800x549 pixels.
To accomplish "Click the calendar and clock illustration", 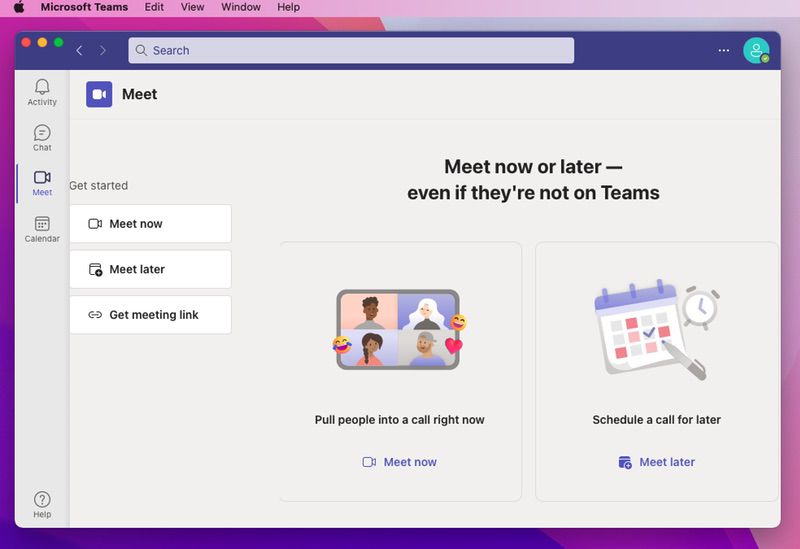I will coord(657,330).
